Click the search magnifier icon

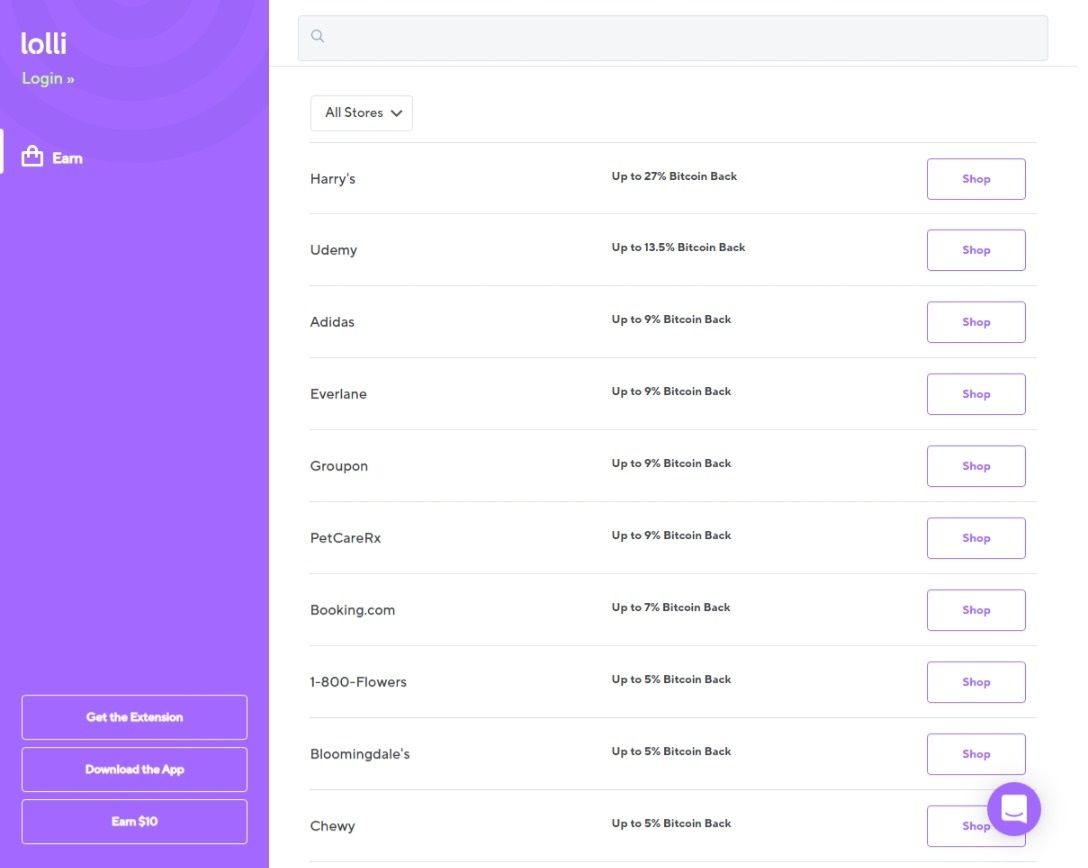tap(317, 36)
